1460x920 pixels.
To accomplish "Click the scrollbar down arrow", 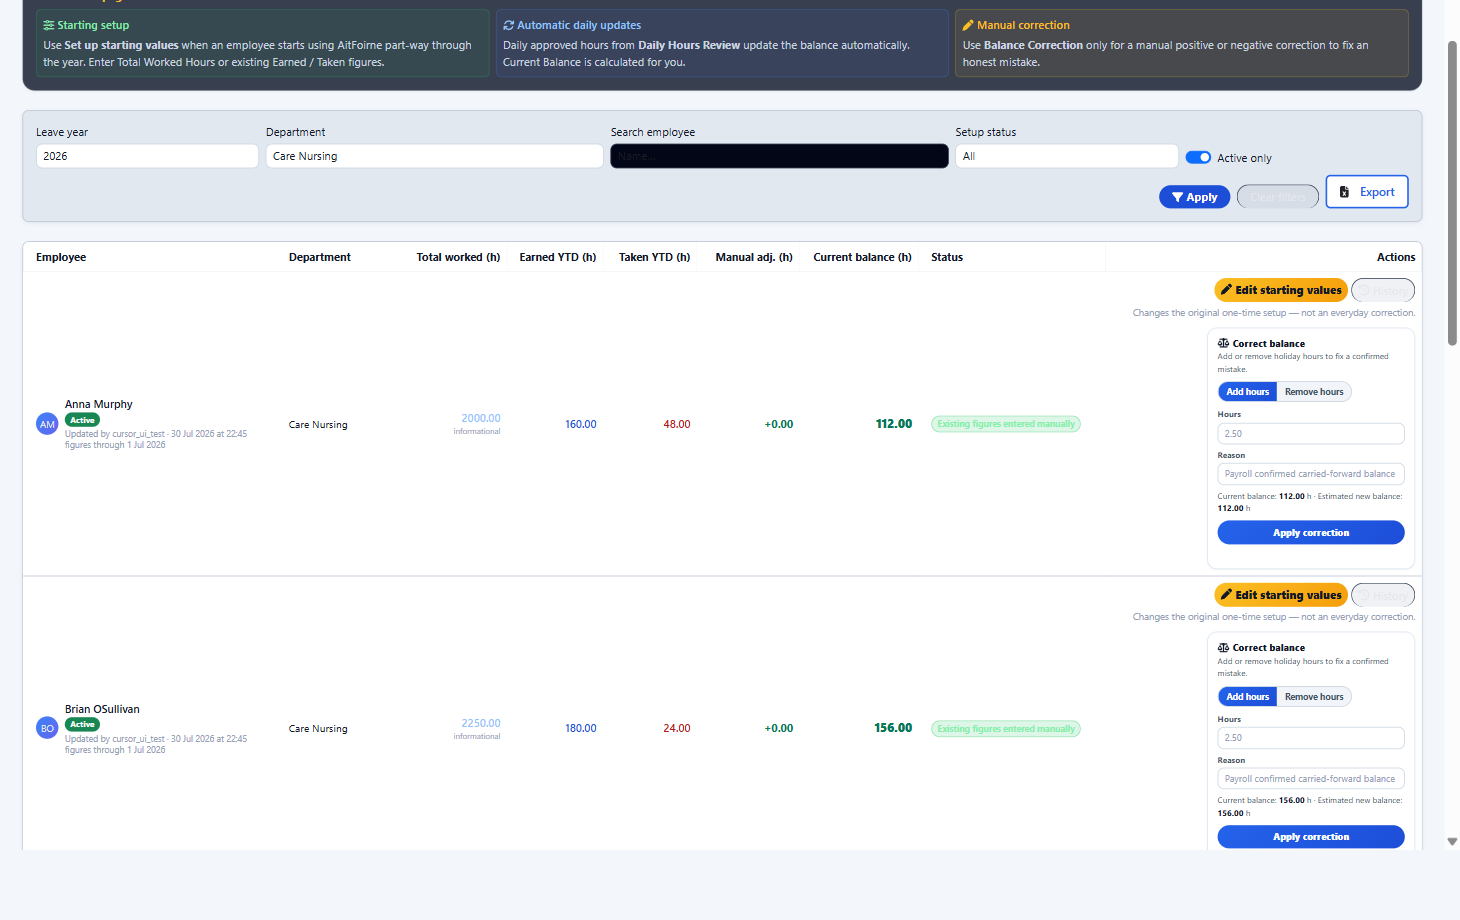I will [x=1452, y=842].
